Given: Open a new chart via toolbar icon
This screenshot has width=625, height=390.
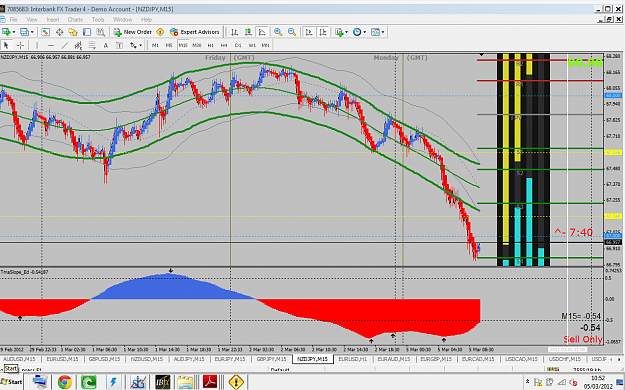Looking at the screenshot, I should pos(6,32).
